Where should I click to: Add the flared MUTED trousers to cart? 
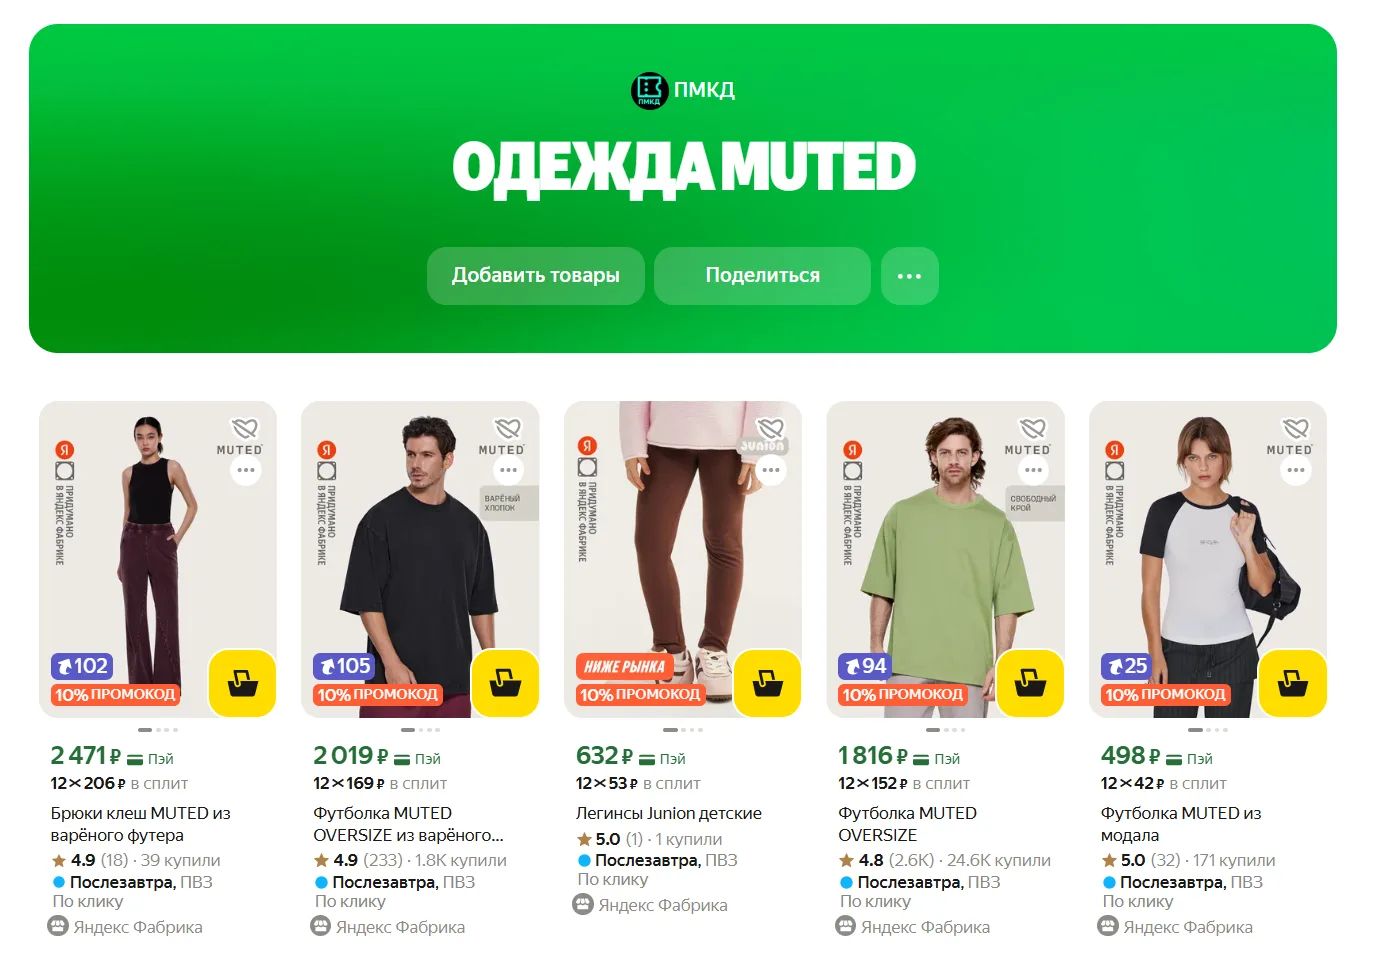tap(242, 684)
